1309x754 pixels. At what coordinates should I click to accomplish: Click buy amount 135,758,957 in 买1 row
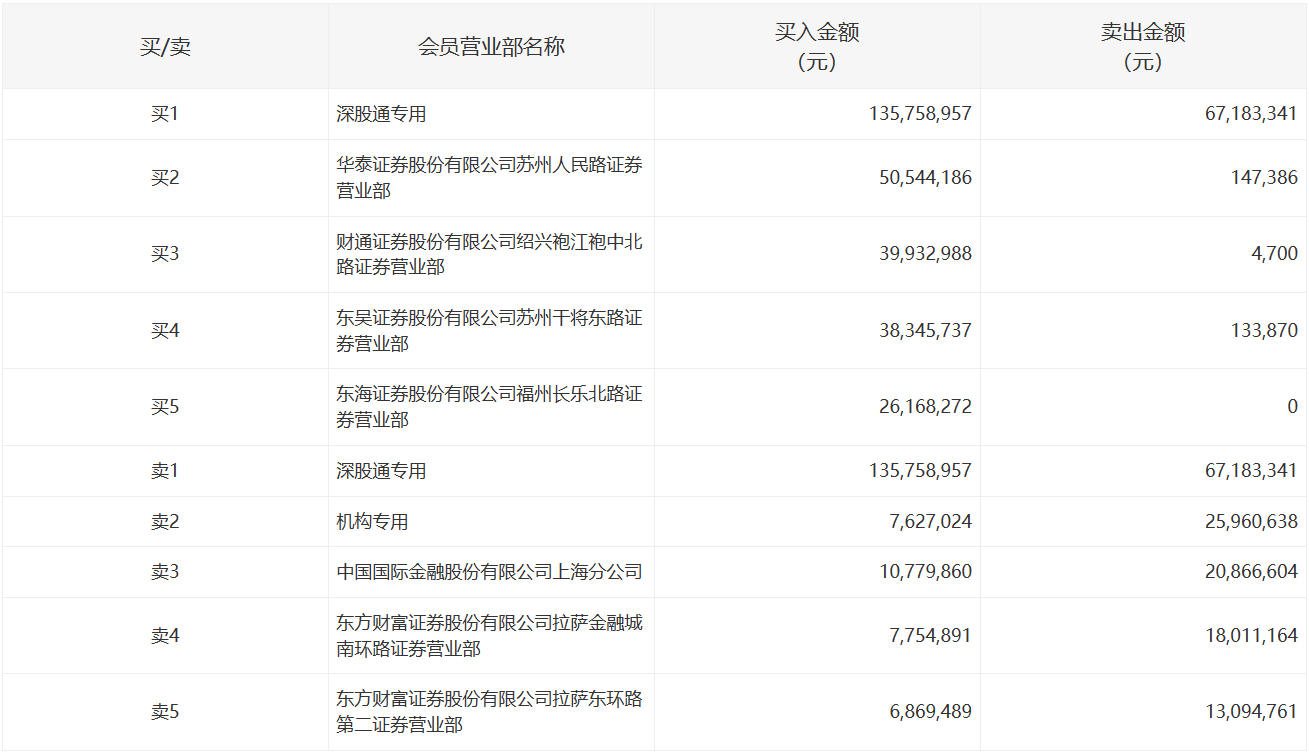(920, 114)
